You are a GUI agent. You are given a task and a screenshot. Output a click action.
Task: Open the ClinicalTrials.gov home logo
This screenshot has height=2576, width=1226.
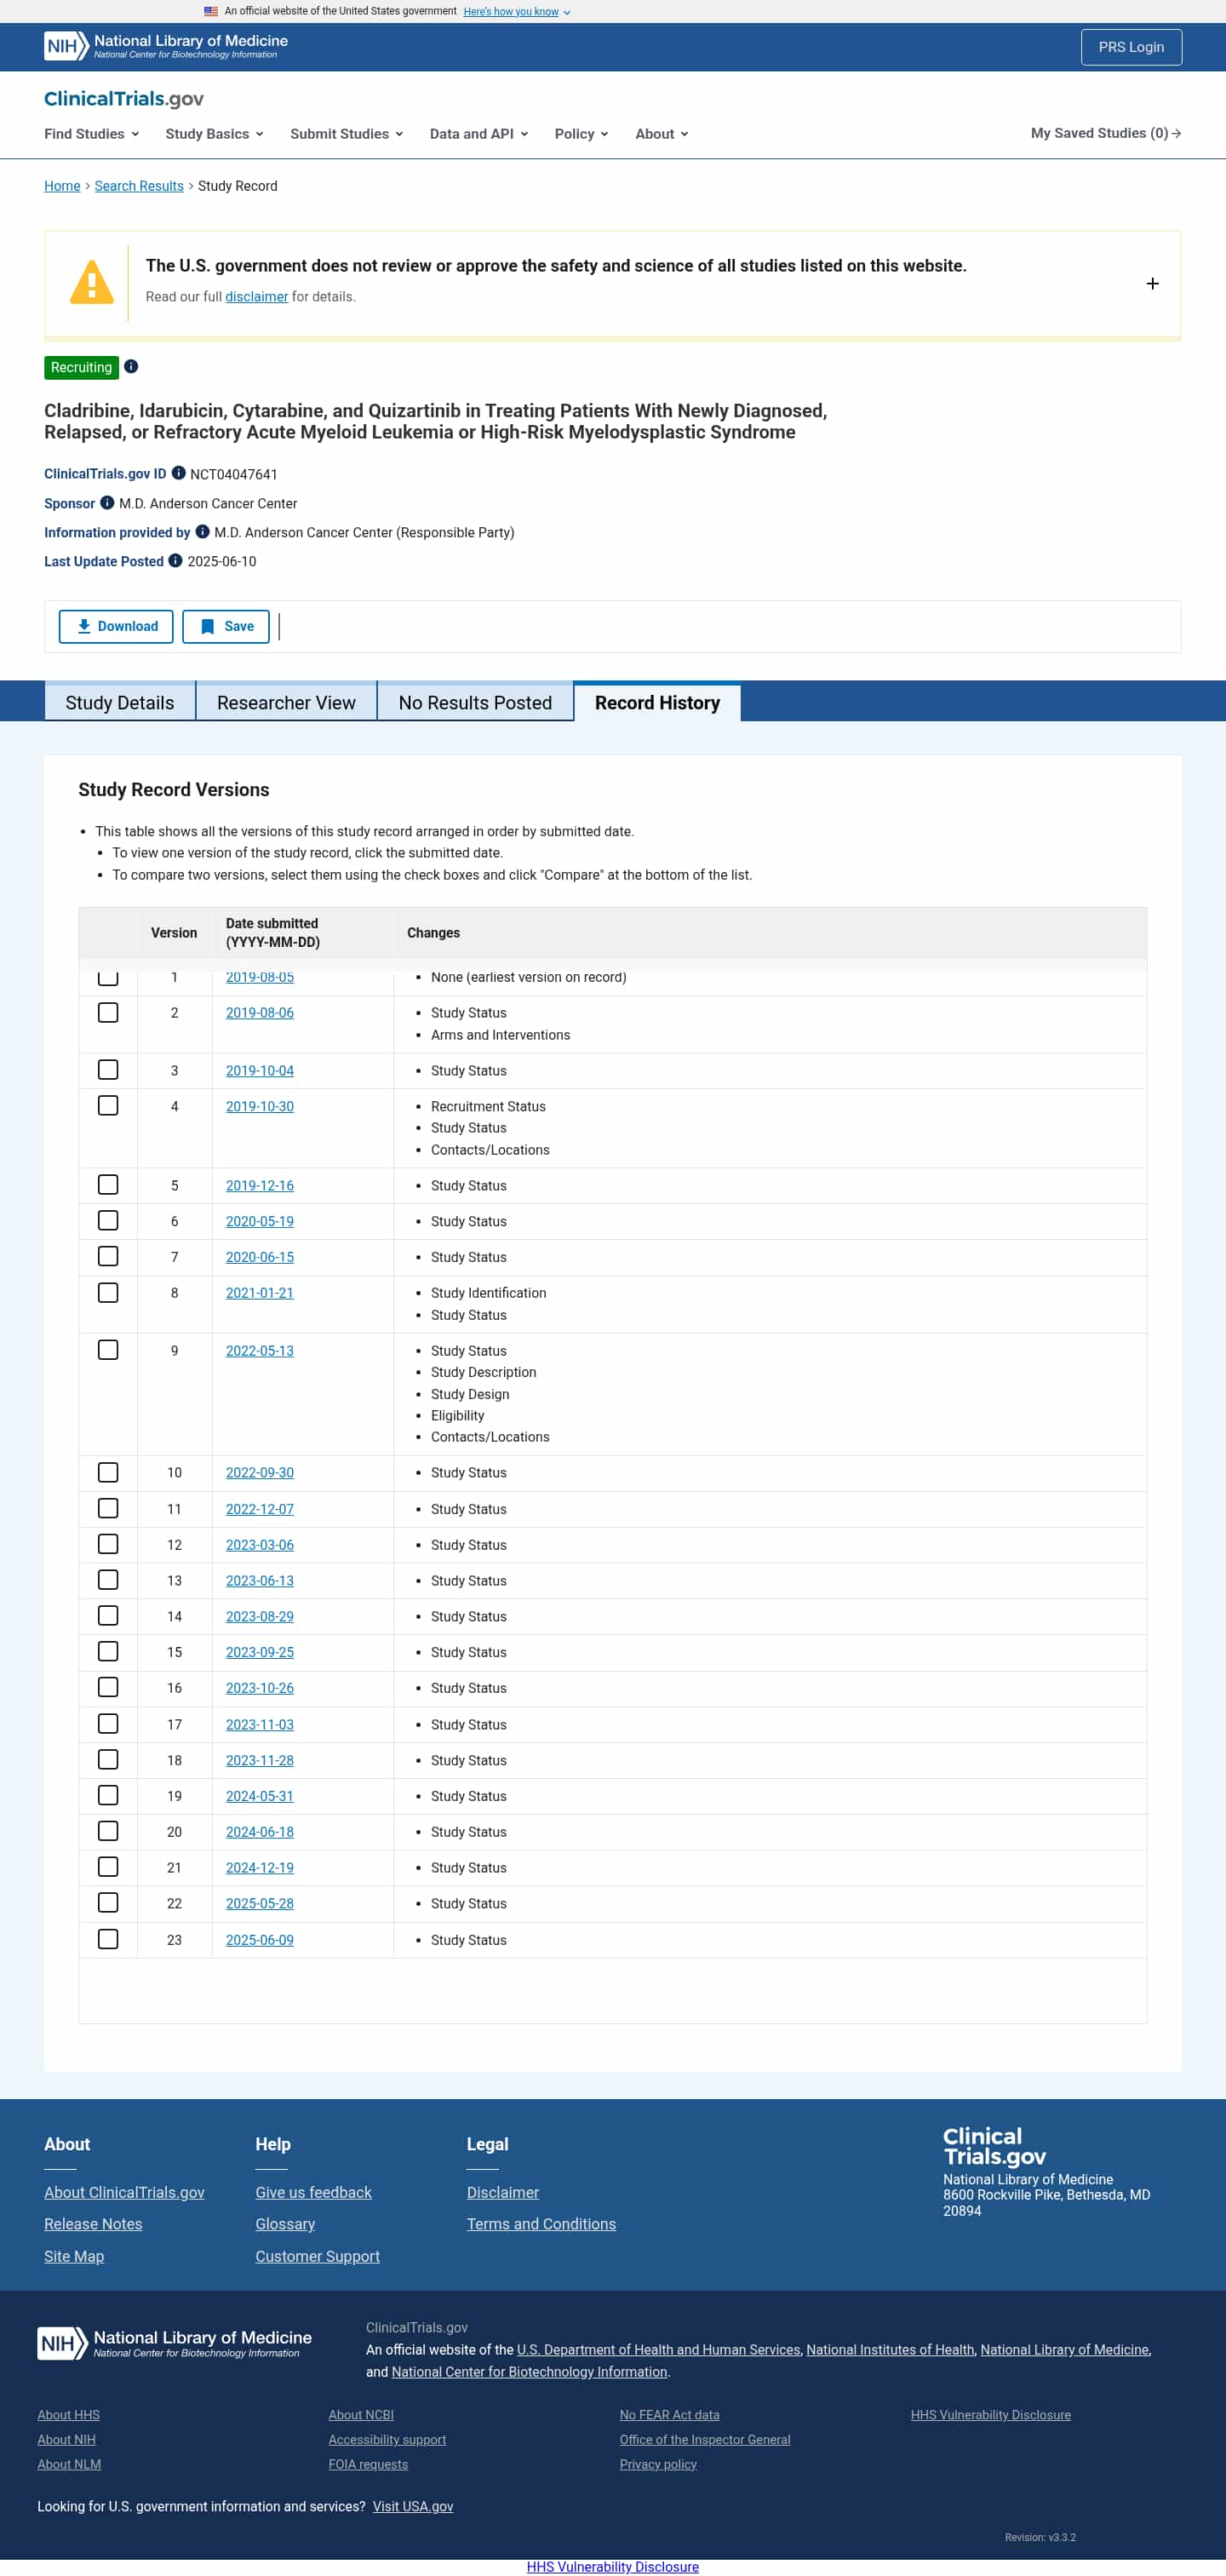tap(124, 98)
